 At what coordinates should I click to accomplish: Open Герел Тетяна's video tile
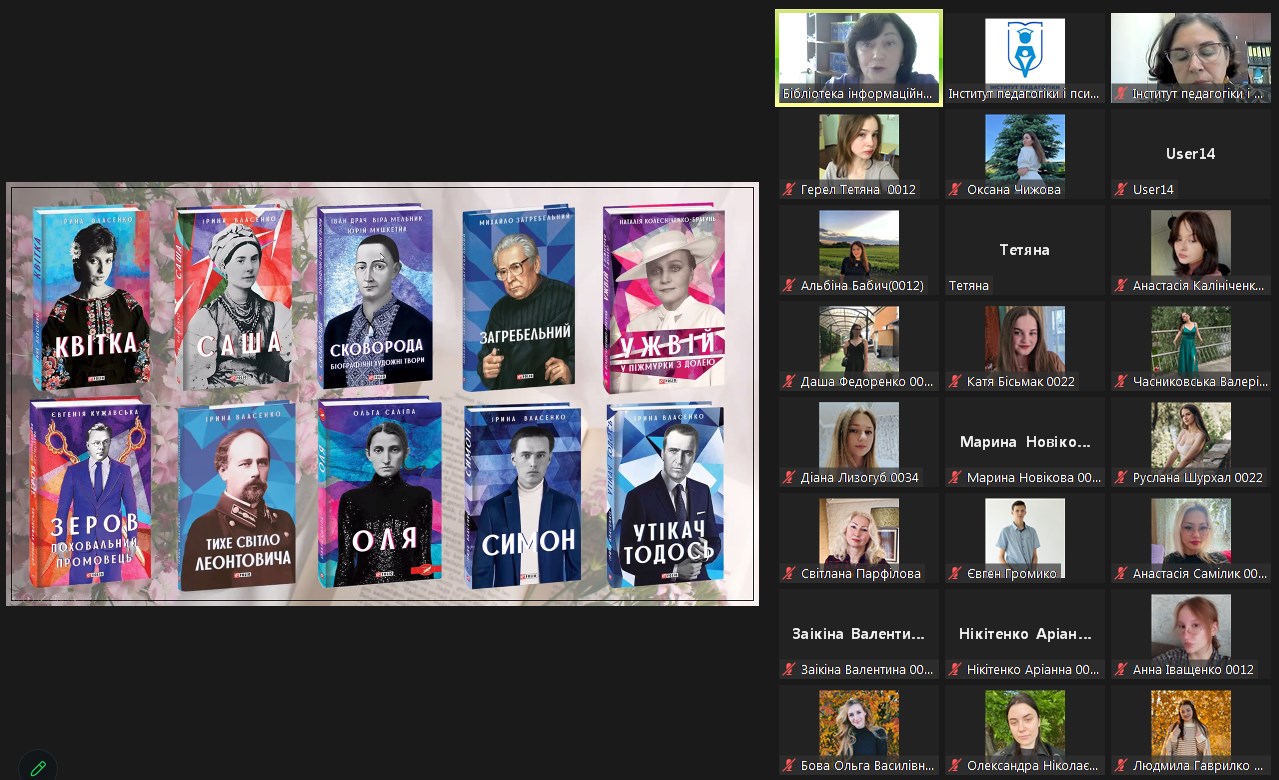(859, 154)
